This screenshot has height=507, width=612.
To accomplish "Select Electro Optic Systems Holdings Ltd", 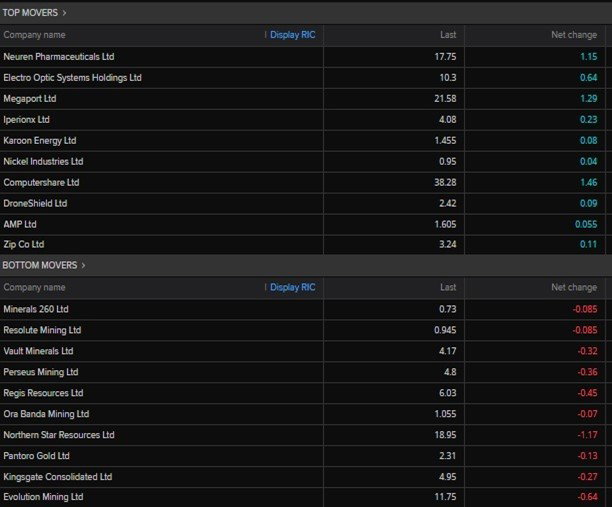I will pos(72,78).
